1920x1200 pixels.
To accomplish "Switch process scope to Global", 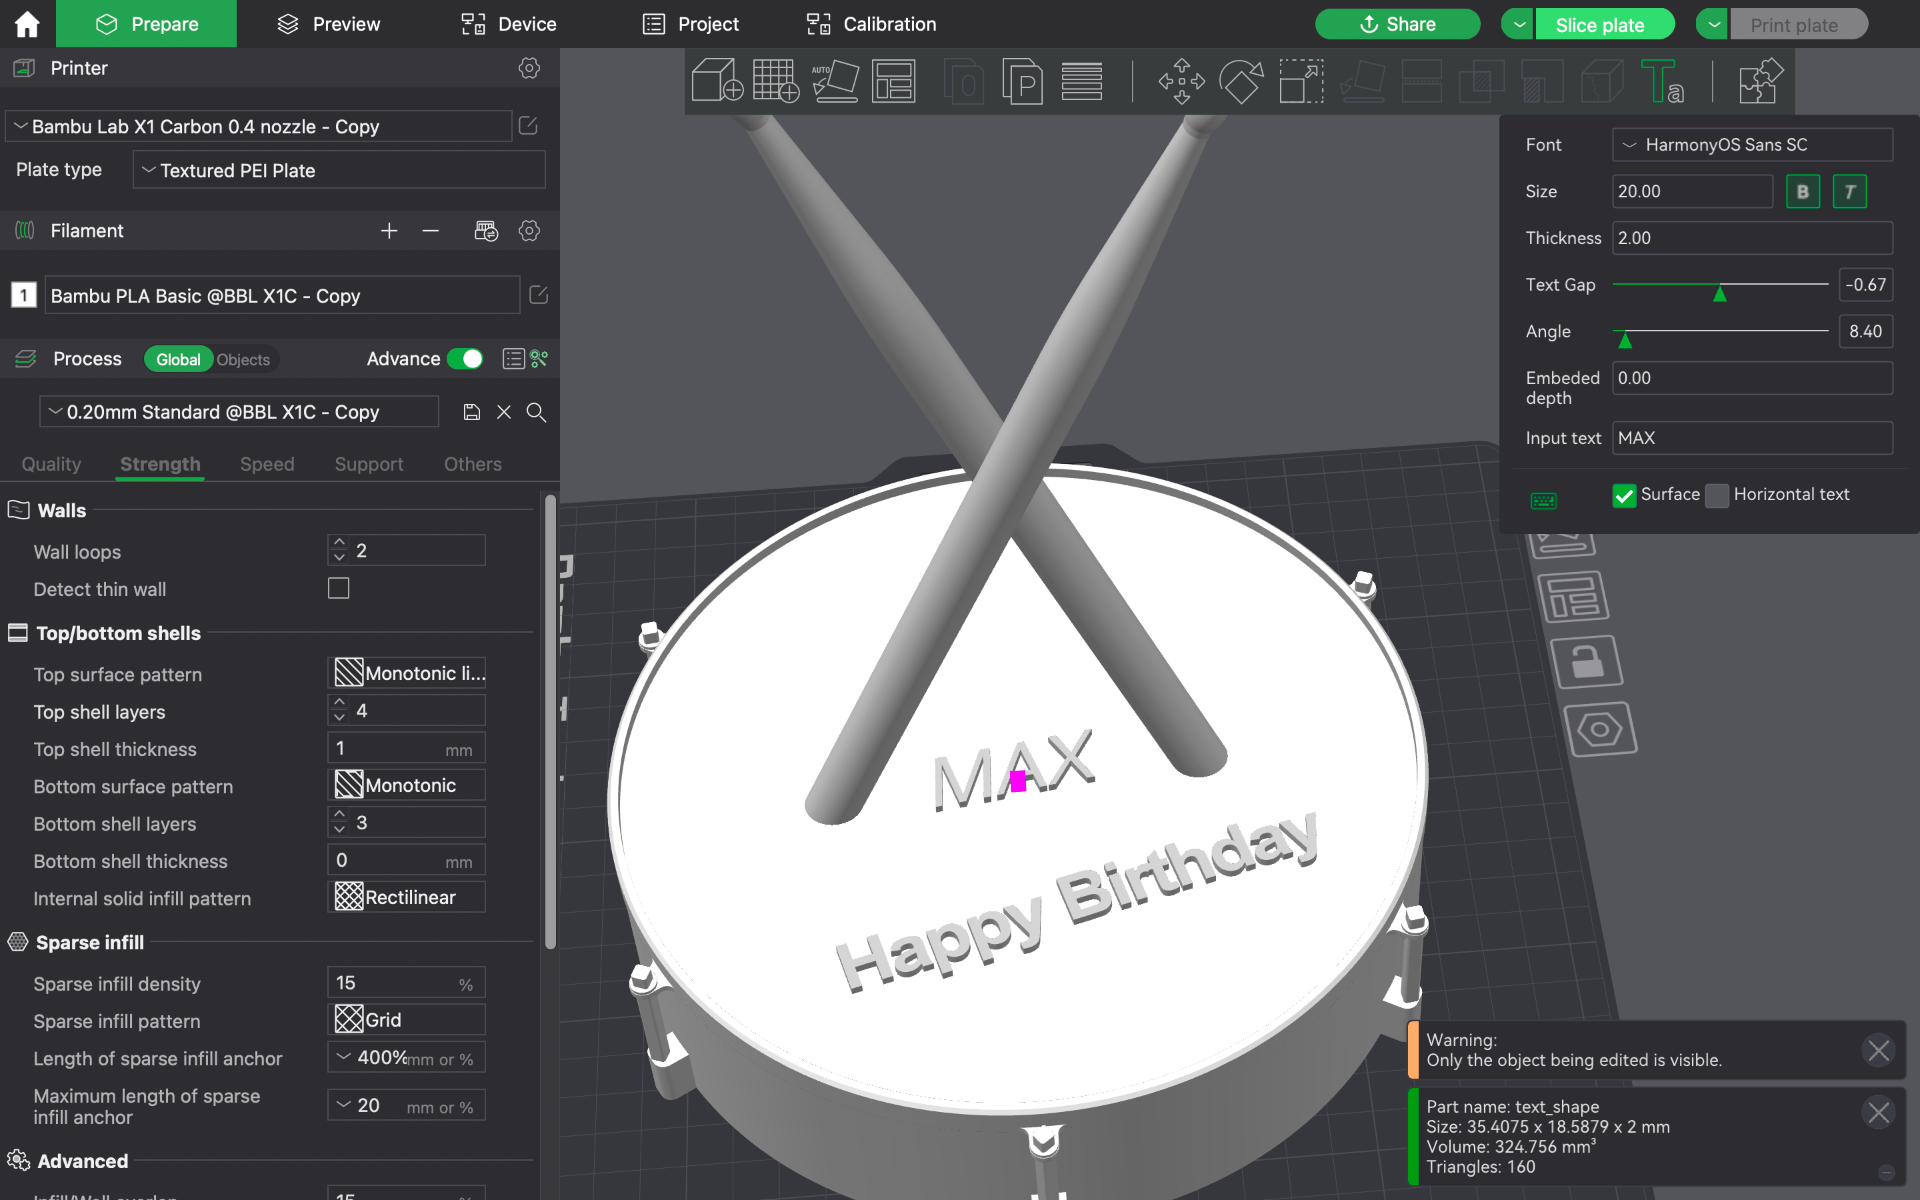I will click(x=178, y=360).
